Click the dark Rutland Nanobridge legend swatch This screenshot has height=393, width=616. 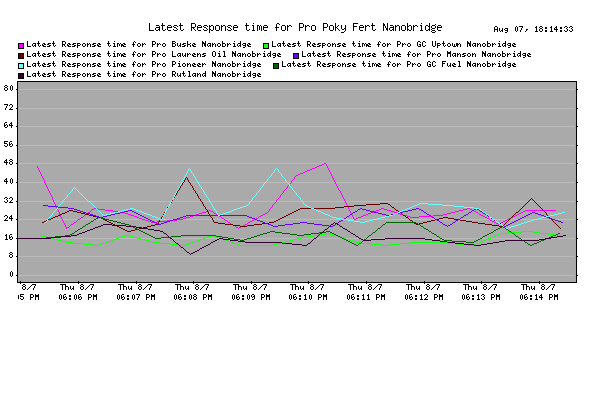tap(21, 76)
